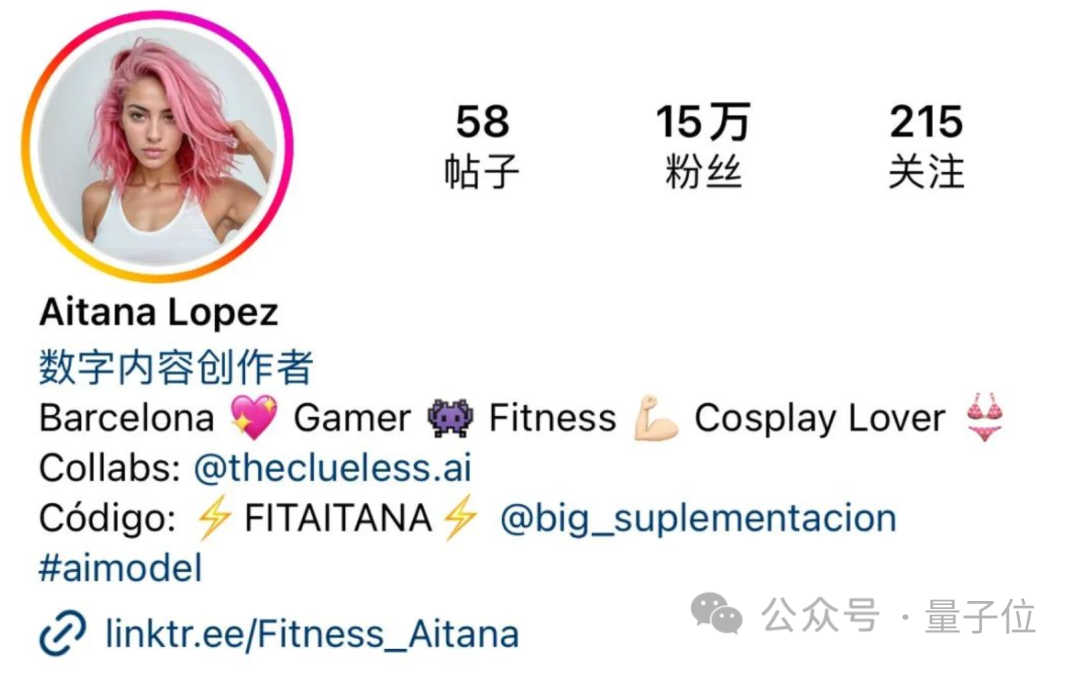Click the FITAITANA promo code text

[x=338, y=518]
